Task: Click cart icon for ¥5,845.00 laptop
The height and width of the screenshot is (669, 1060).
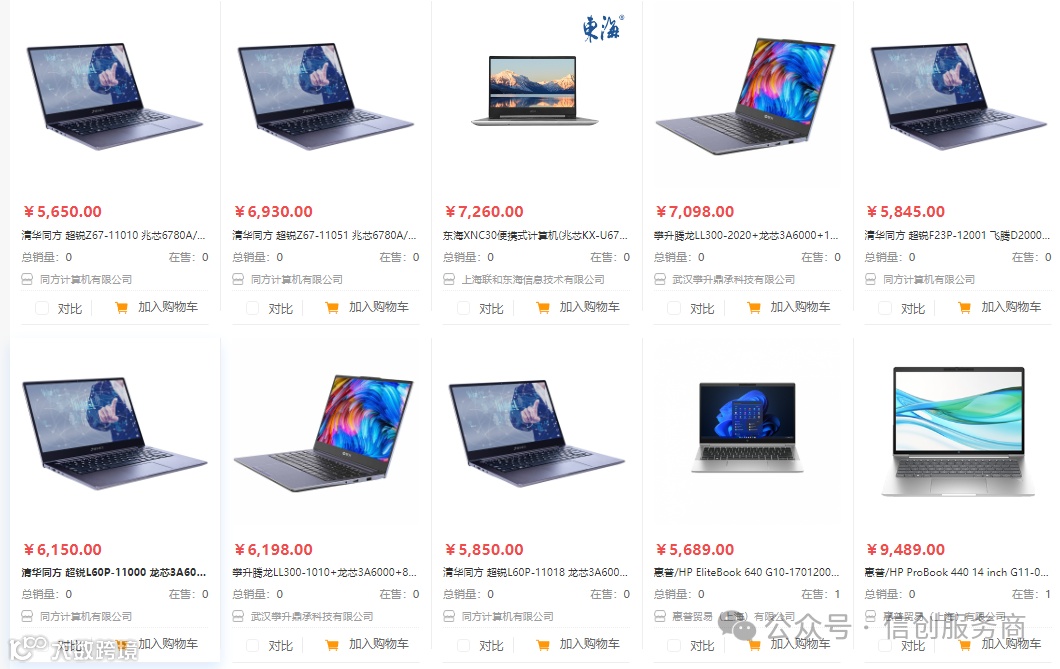Action: (x=965, y=307)
